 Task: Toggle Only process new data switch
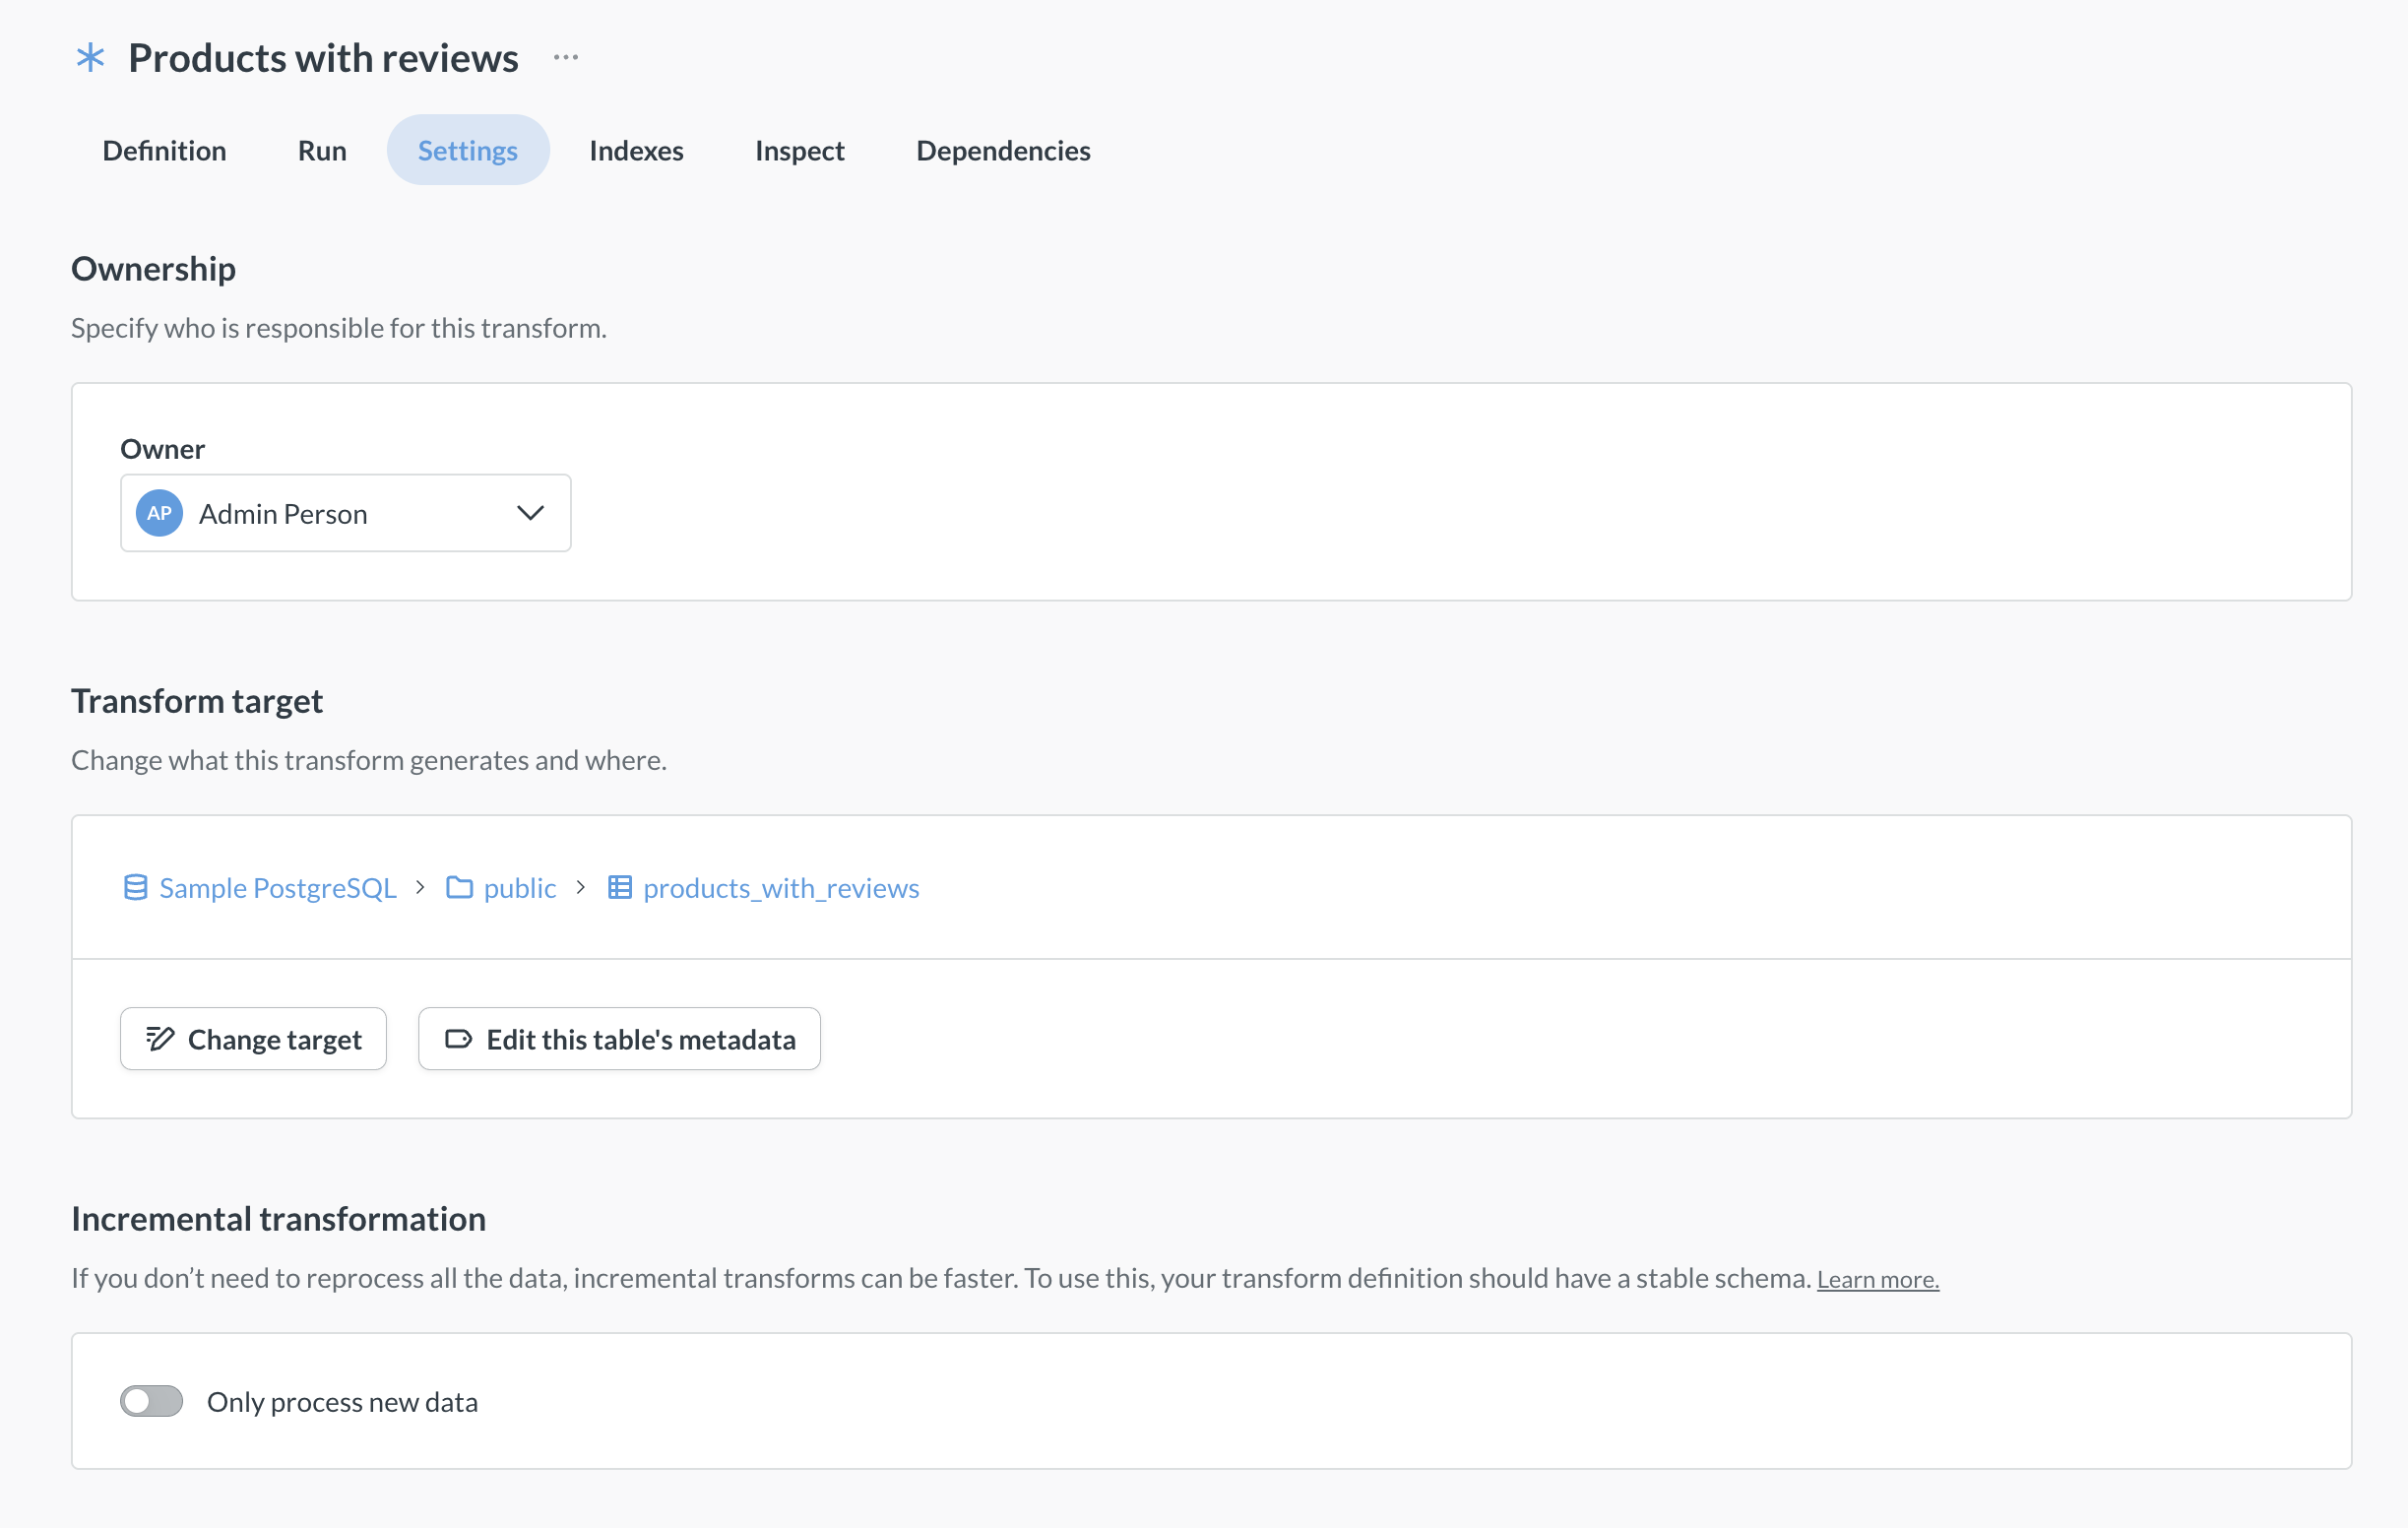tap(151, 1401)
